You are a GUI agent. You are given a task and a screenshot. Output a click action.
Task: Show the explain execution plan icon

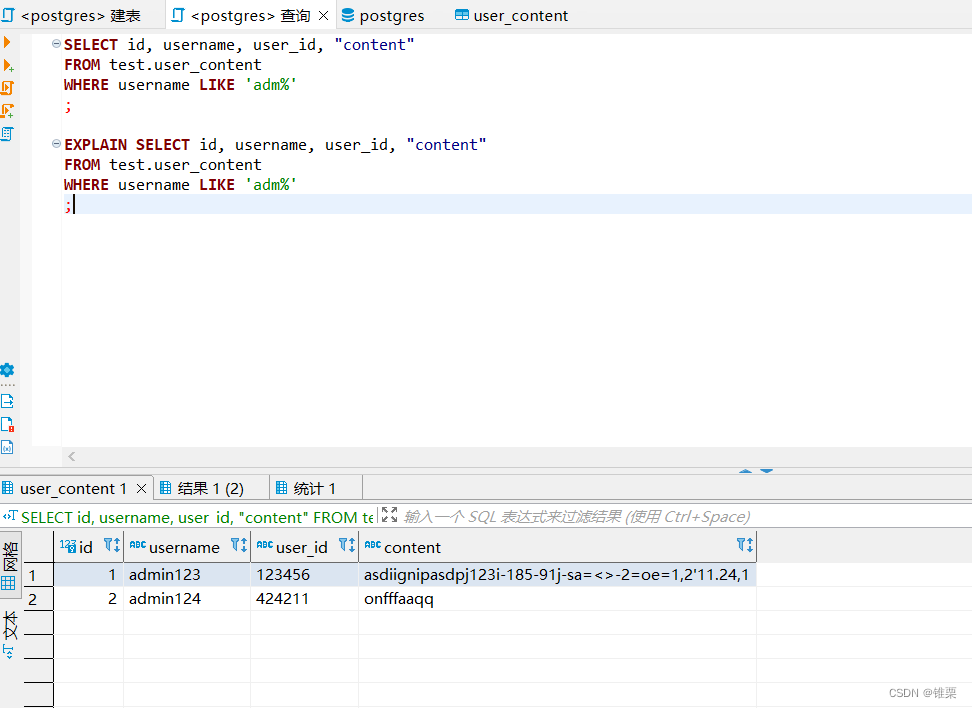(7, 134)
